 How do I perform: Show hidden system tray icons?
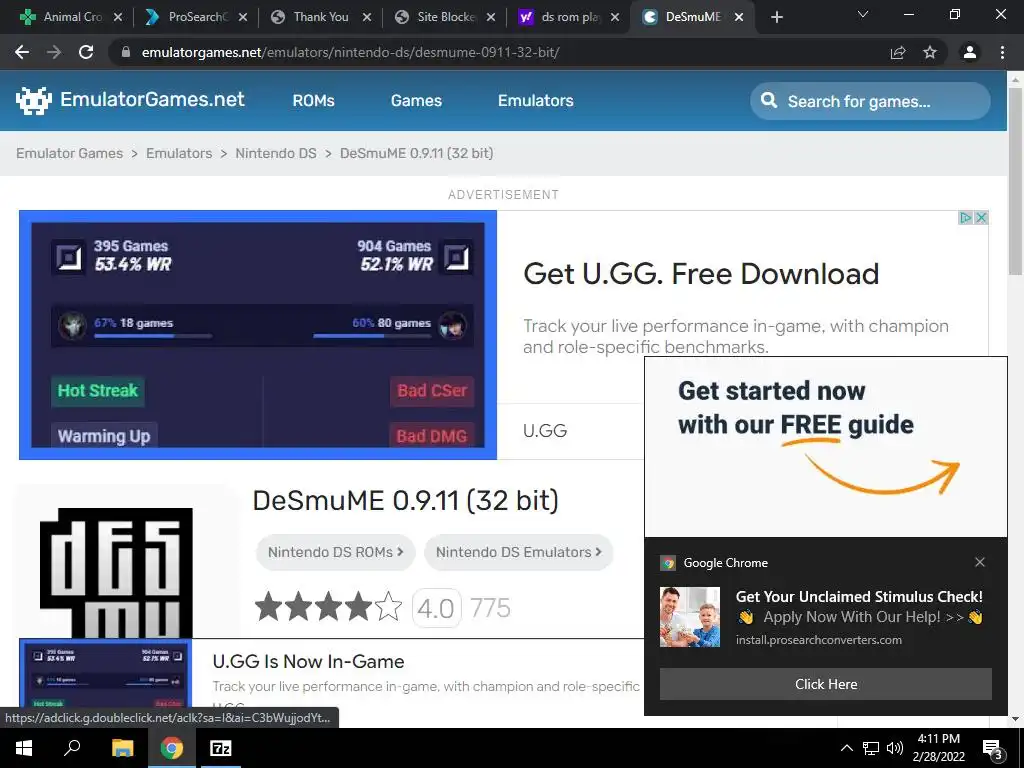click(846, 748)
